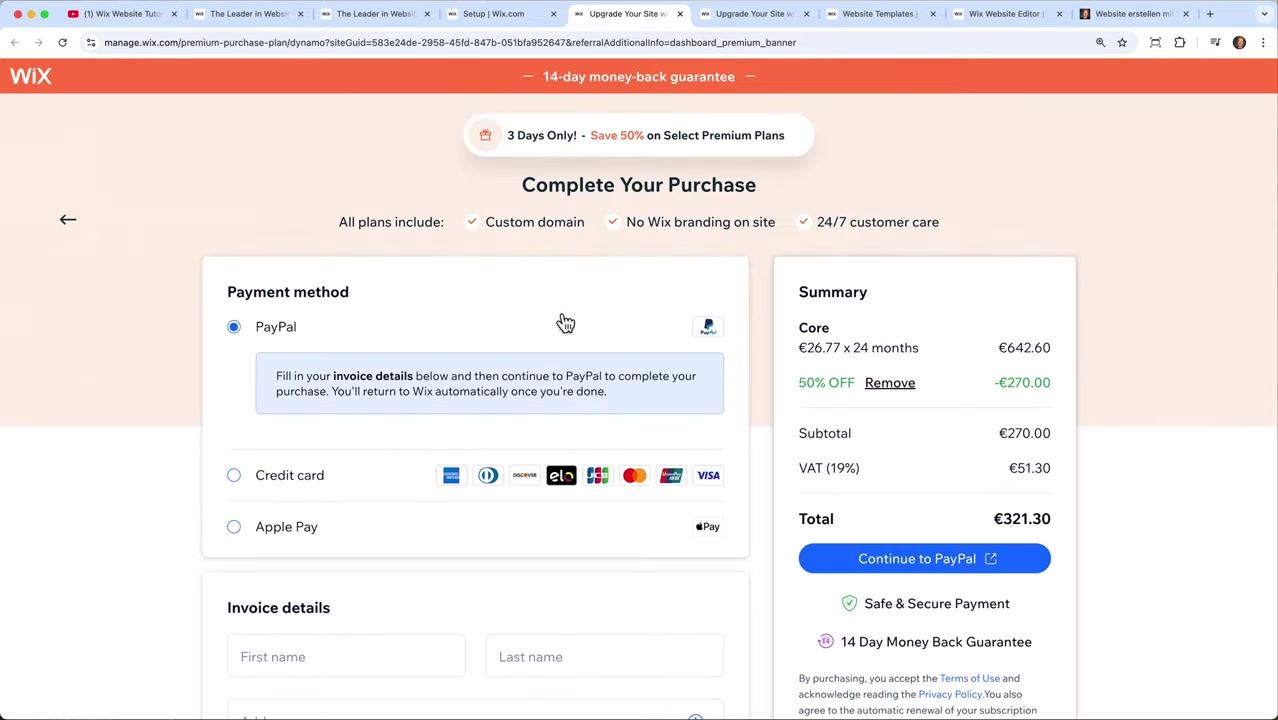Remove the 50% OFF discount
1278x720 pixels.
pos(890,383)
